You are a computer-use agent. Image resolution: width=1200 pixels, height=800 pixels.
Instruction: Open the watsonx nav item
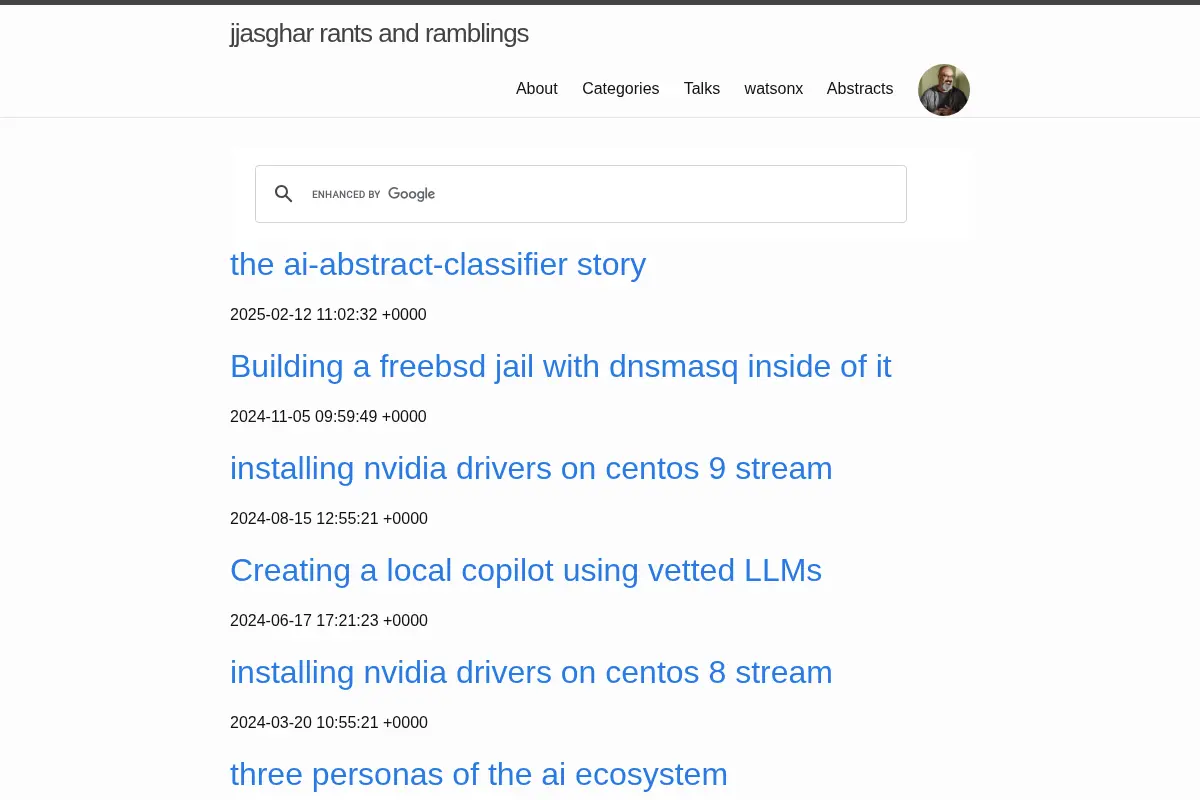(x=774, y=89)
